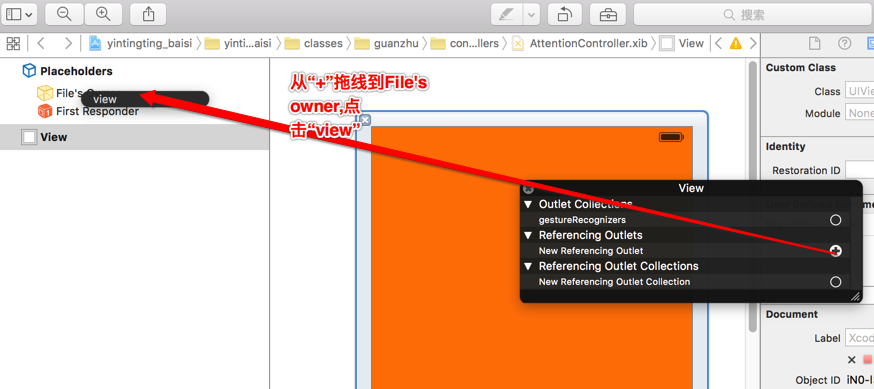Click the Restoration ID field

(860, 170)
